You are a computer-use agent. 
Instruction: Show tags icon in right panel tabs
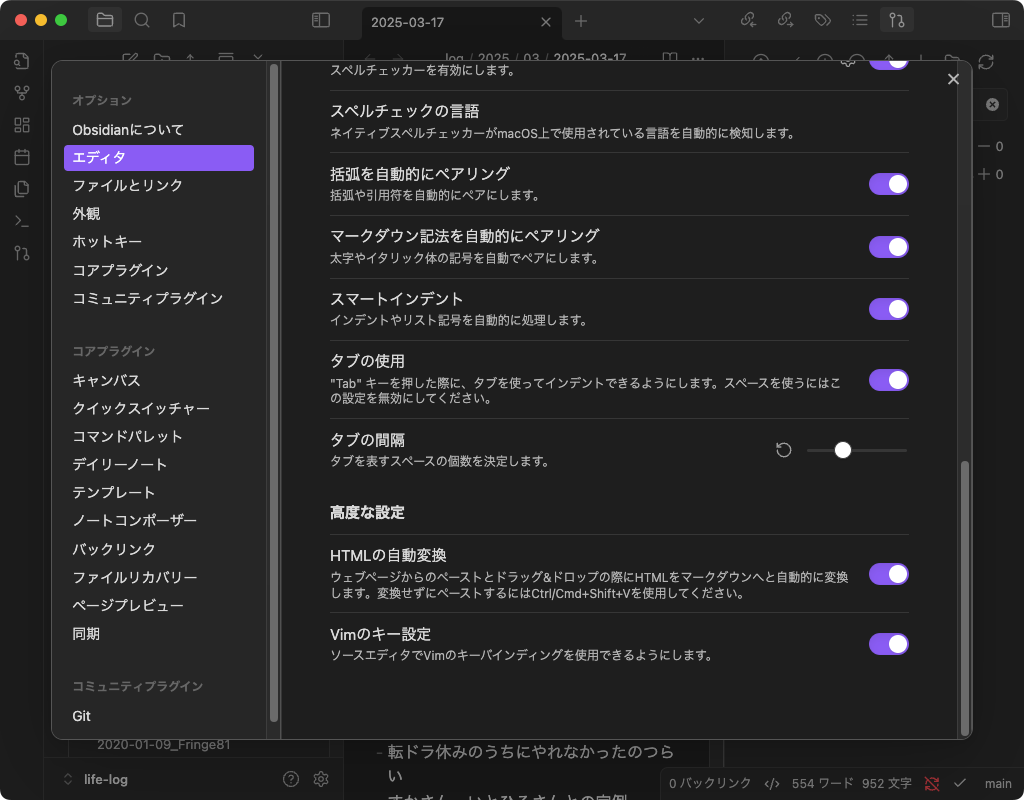tap(823, 20)
